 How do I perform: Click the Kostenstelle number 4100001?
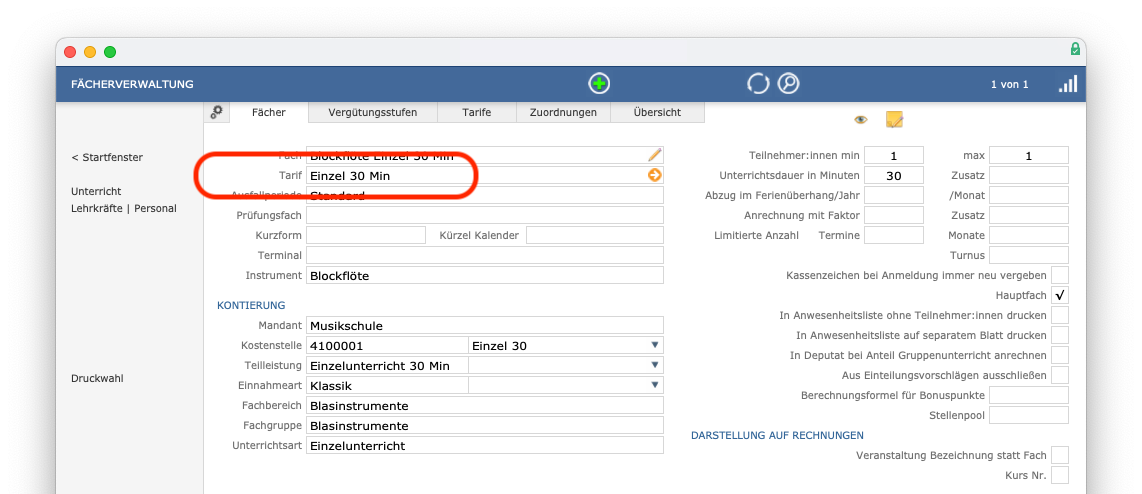pyautogui.click(x=387, y=345)
